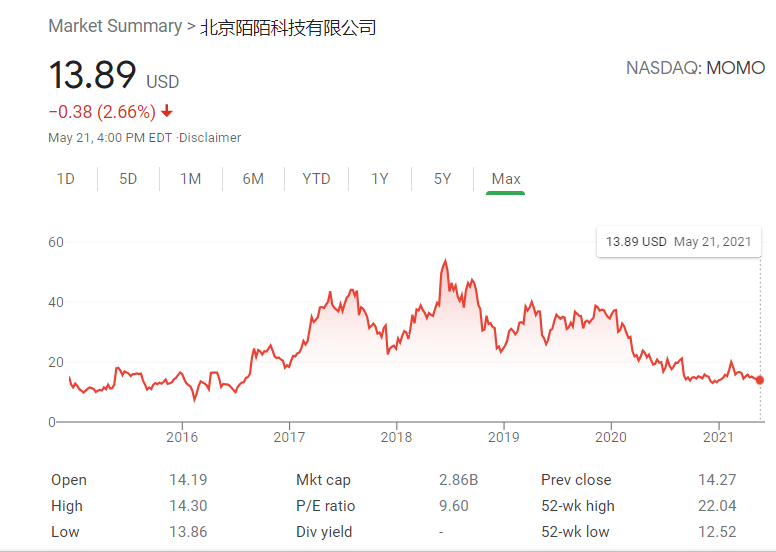Click the 2016 label on chart axis
776x552 pixels.
[x=181, y=437]
